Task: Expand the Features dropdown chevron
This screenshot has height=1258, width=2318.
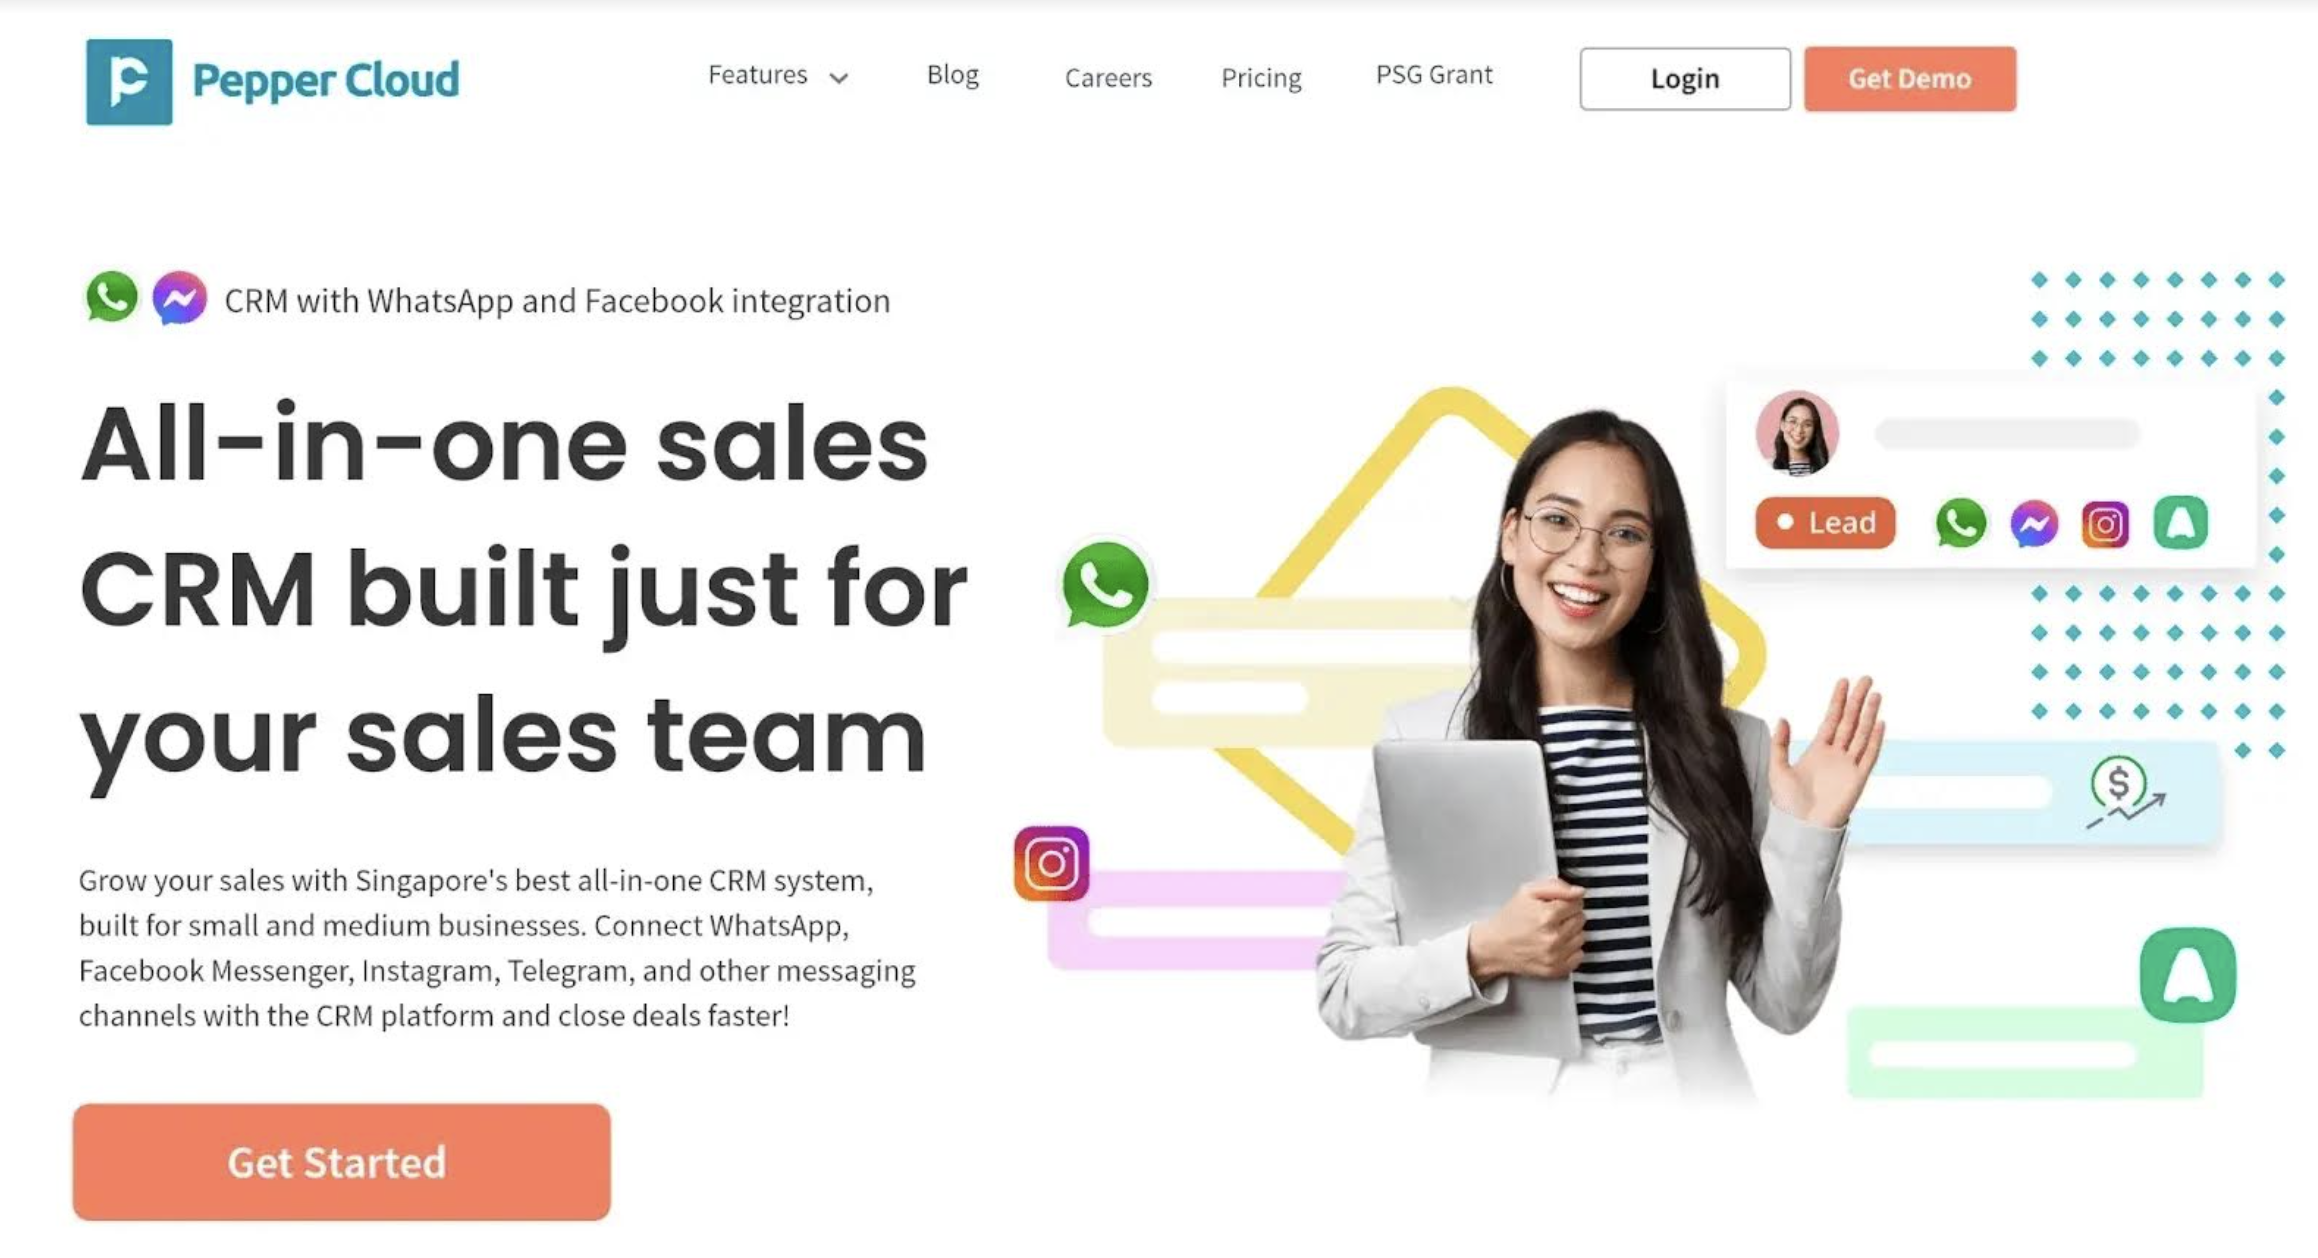Action: (839, 78)
